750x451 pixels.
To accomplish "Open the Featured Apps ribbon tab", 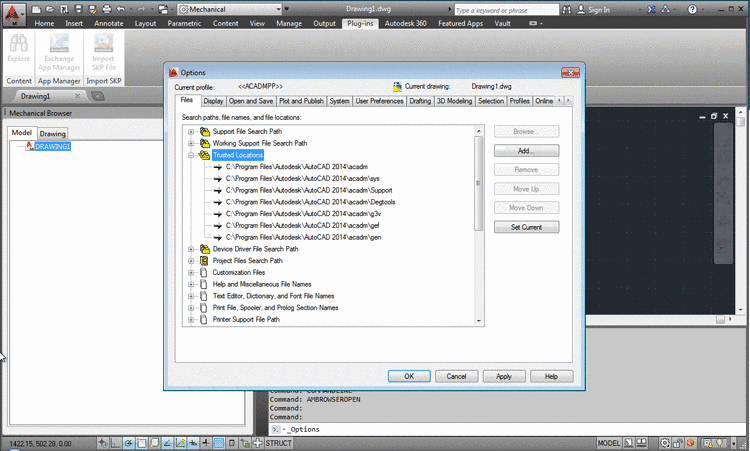I will [x=461, y=23].
